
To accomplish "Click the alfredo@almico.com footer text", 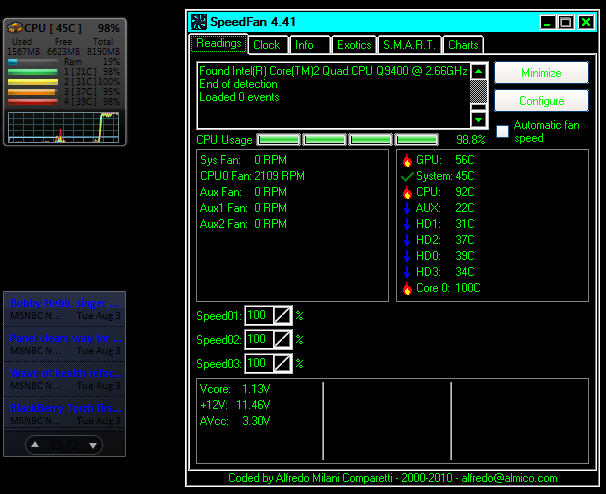I will click(x=509, y=478).
